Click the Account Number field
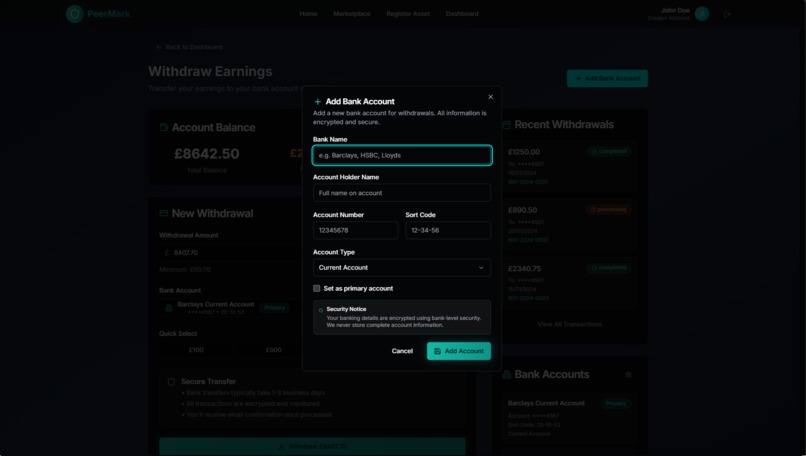 click(x=355, y=230)
